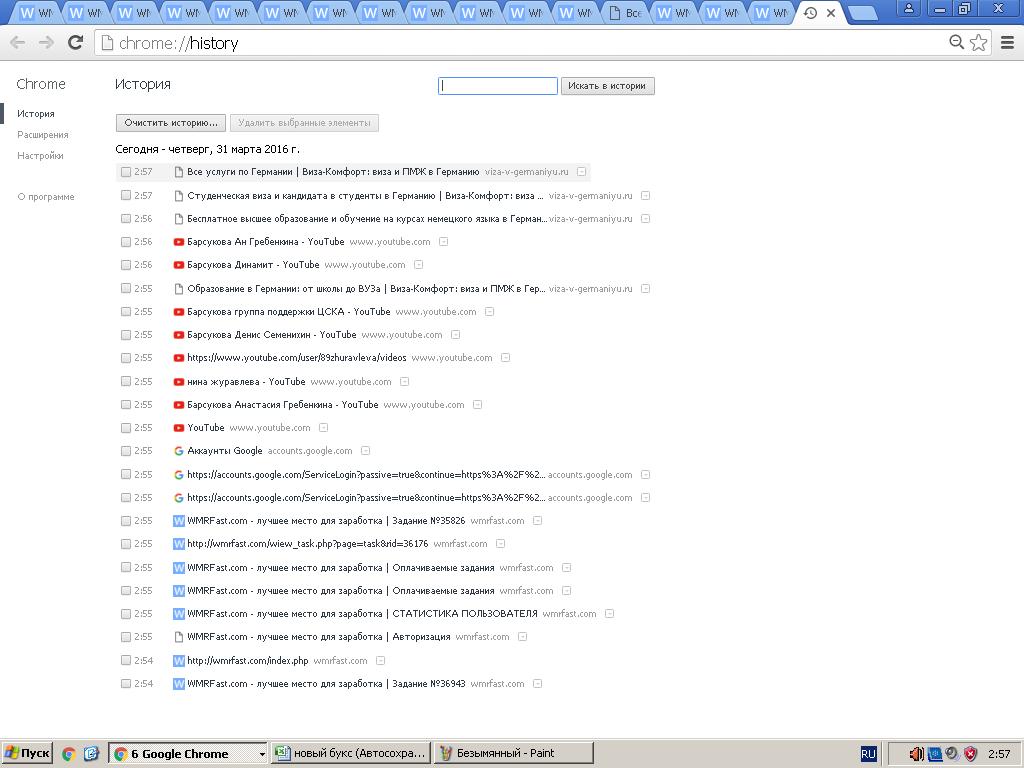Viewport: 1024px width, 768px height.
Task: Open dropdown for Аккаунты Google entry
Action: pyautogui.click(x=366, y=451)
